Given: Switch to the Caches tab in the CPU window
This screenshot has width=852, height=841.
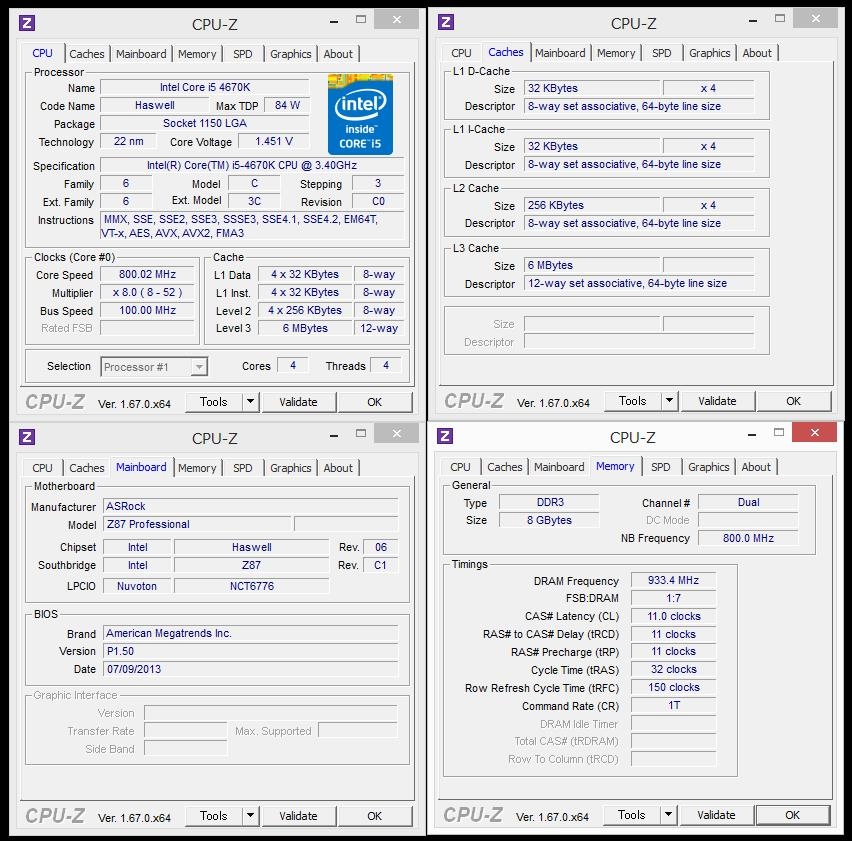Looking at the screenshot, I should pyautogui.click(x=86, y=54).
